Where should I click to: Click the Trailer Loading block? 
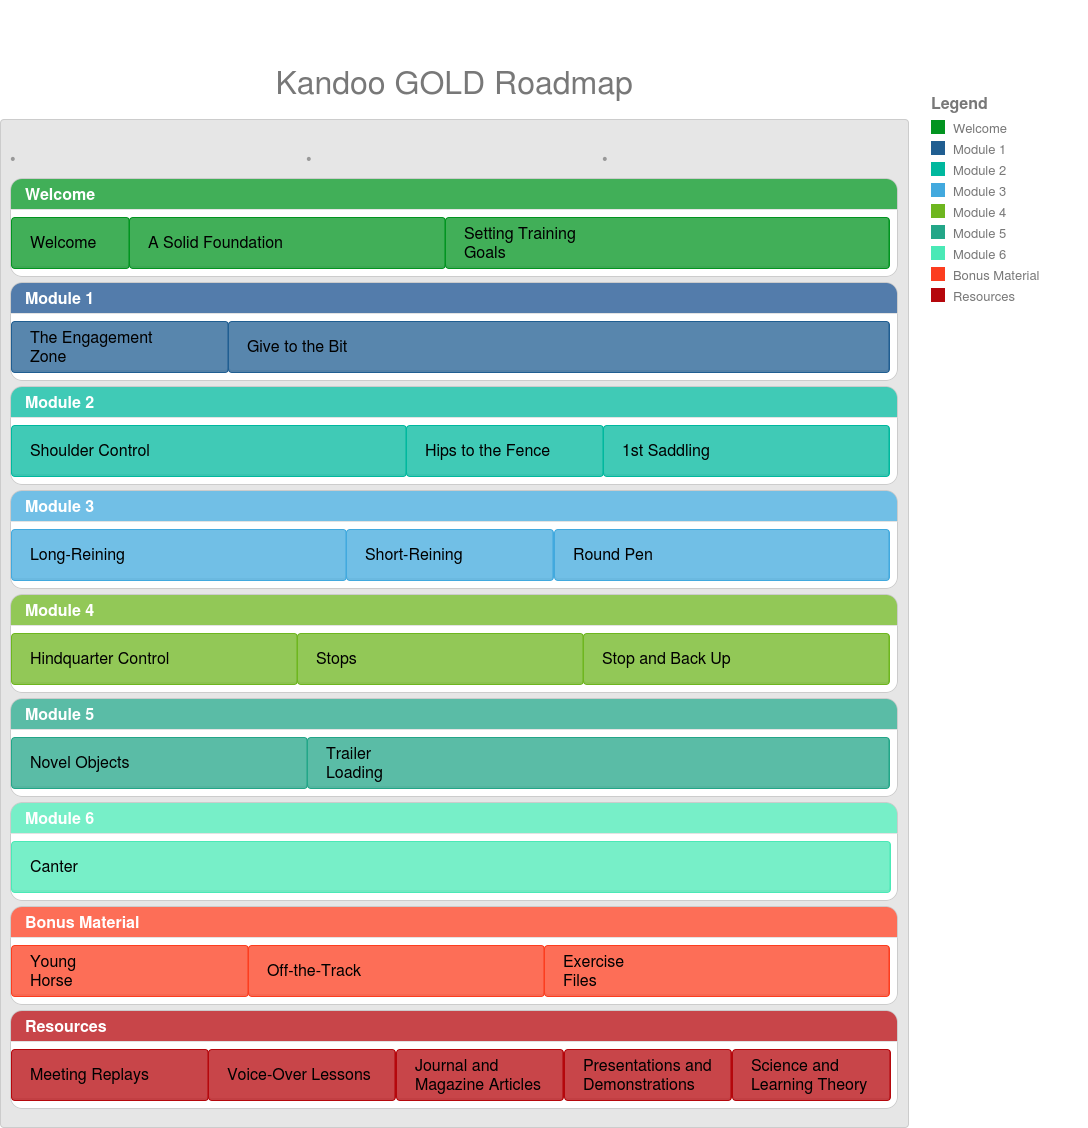pos(599,763)
